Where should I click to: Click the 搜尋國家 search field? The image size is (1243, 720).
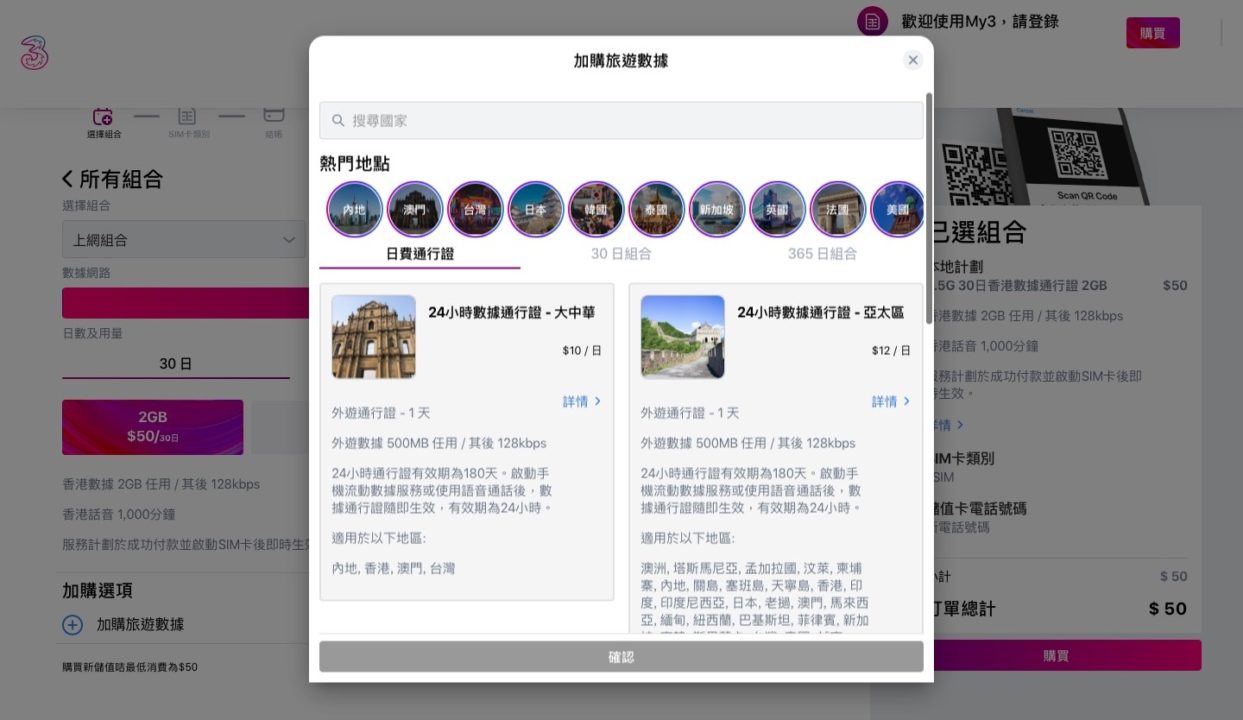[x=620, y=119]
